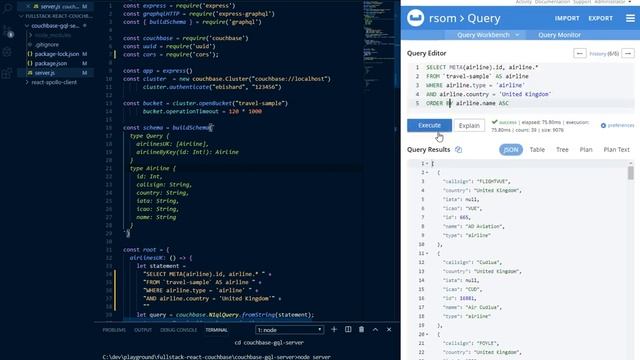This screenshot has height=360, width=640.
Task: Collapse the FULLSTACK-REACT-COUCHBASE workspace section
Action: pos(56,16)
